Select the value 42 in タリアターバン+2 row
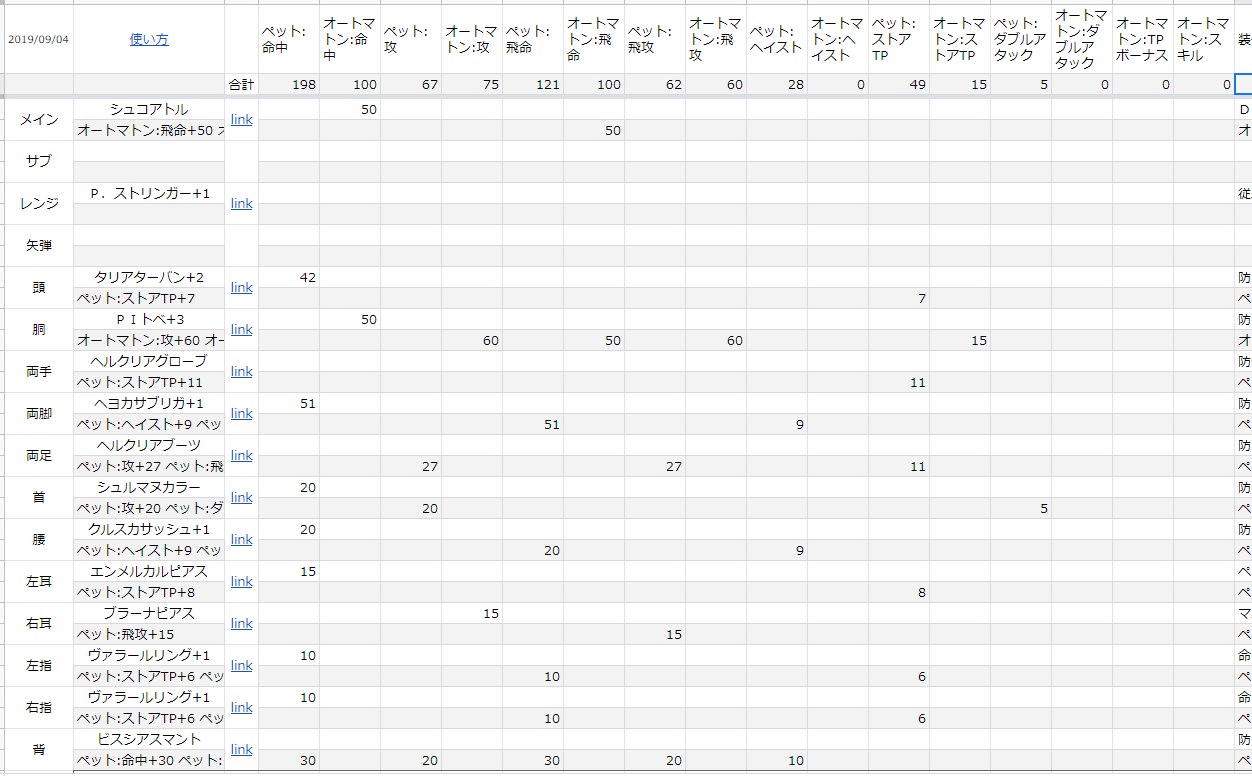This screenshot has height=776, width=1252. (289, 277)
